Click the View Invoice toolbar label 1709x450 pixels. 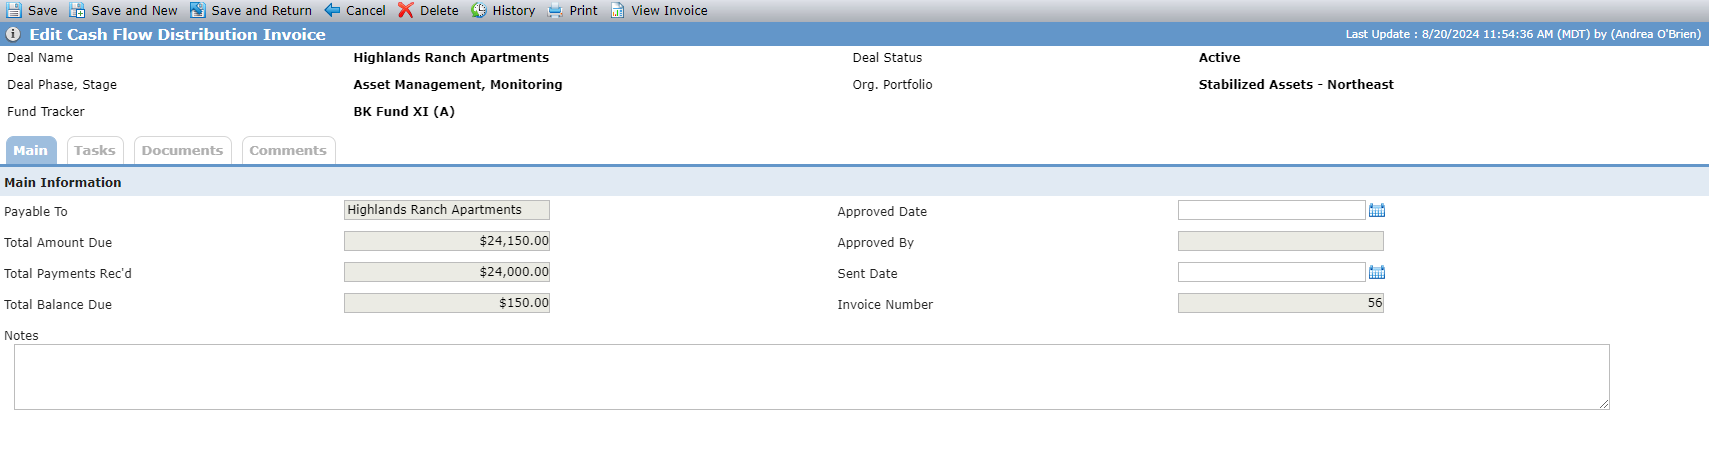click(669, 10)
